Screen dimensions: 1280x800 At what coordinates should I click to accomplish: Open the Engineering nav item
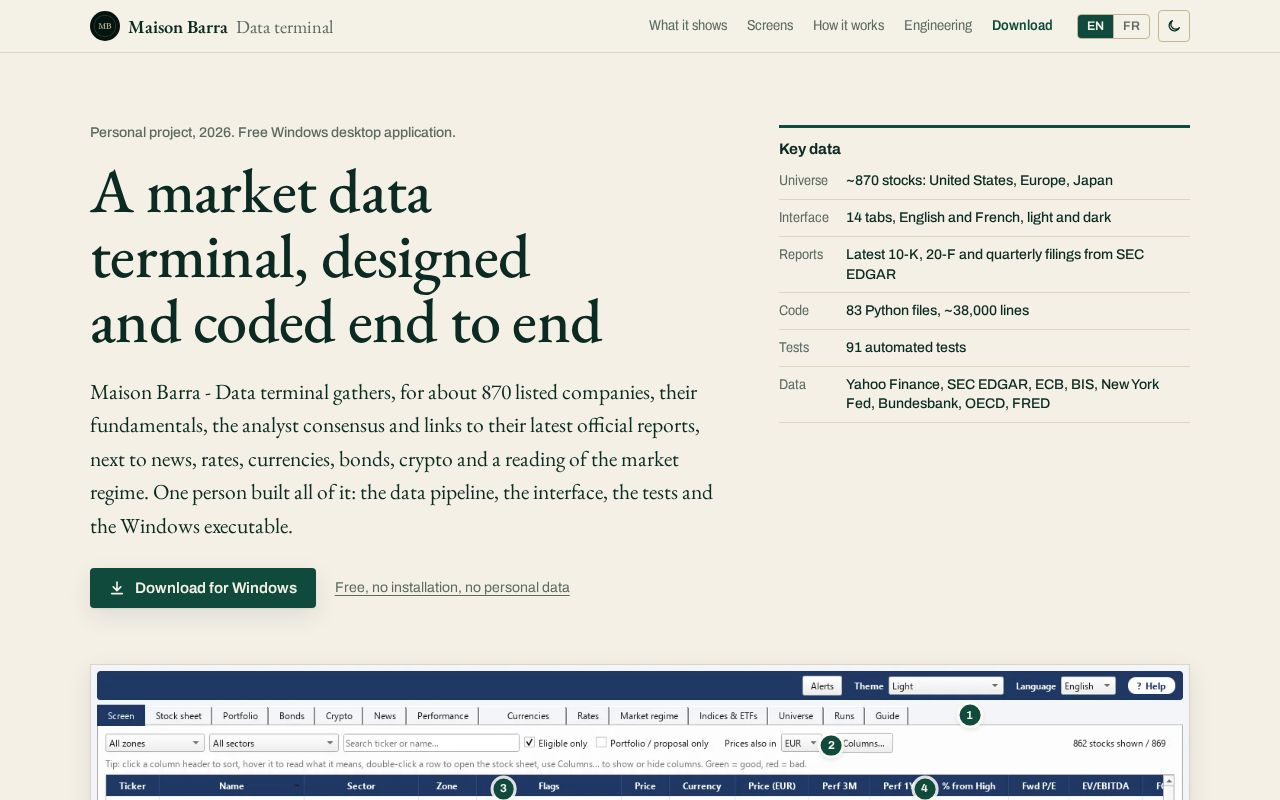point(938,26)
